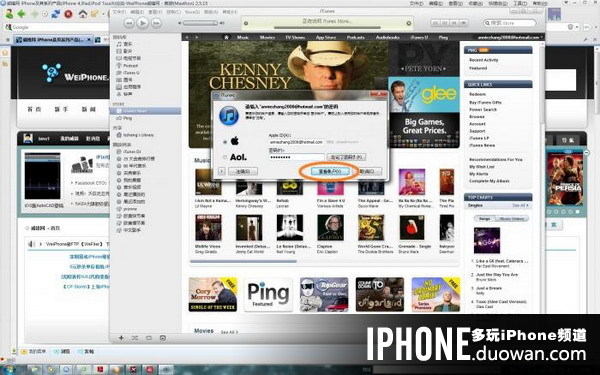
Task: Click the Maxthon green back arrow
Action: pyautogui.click(x=21, y=14)
